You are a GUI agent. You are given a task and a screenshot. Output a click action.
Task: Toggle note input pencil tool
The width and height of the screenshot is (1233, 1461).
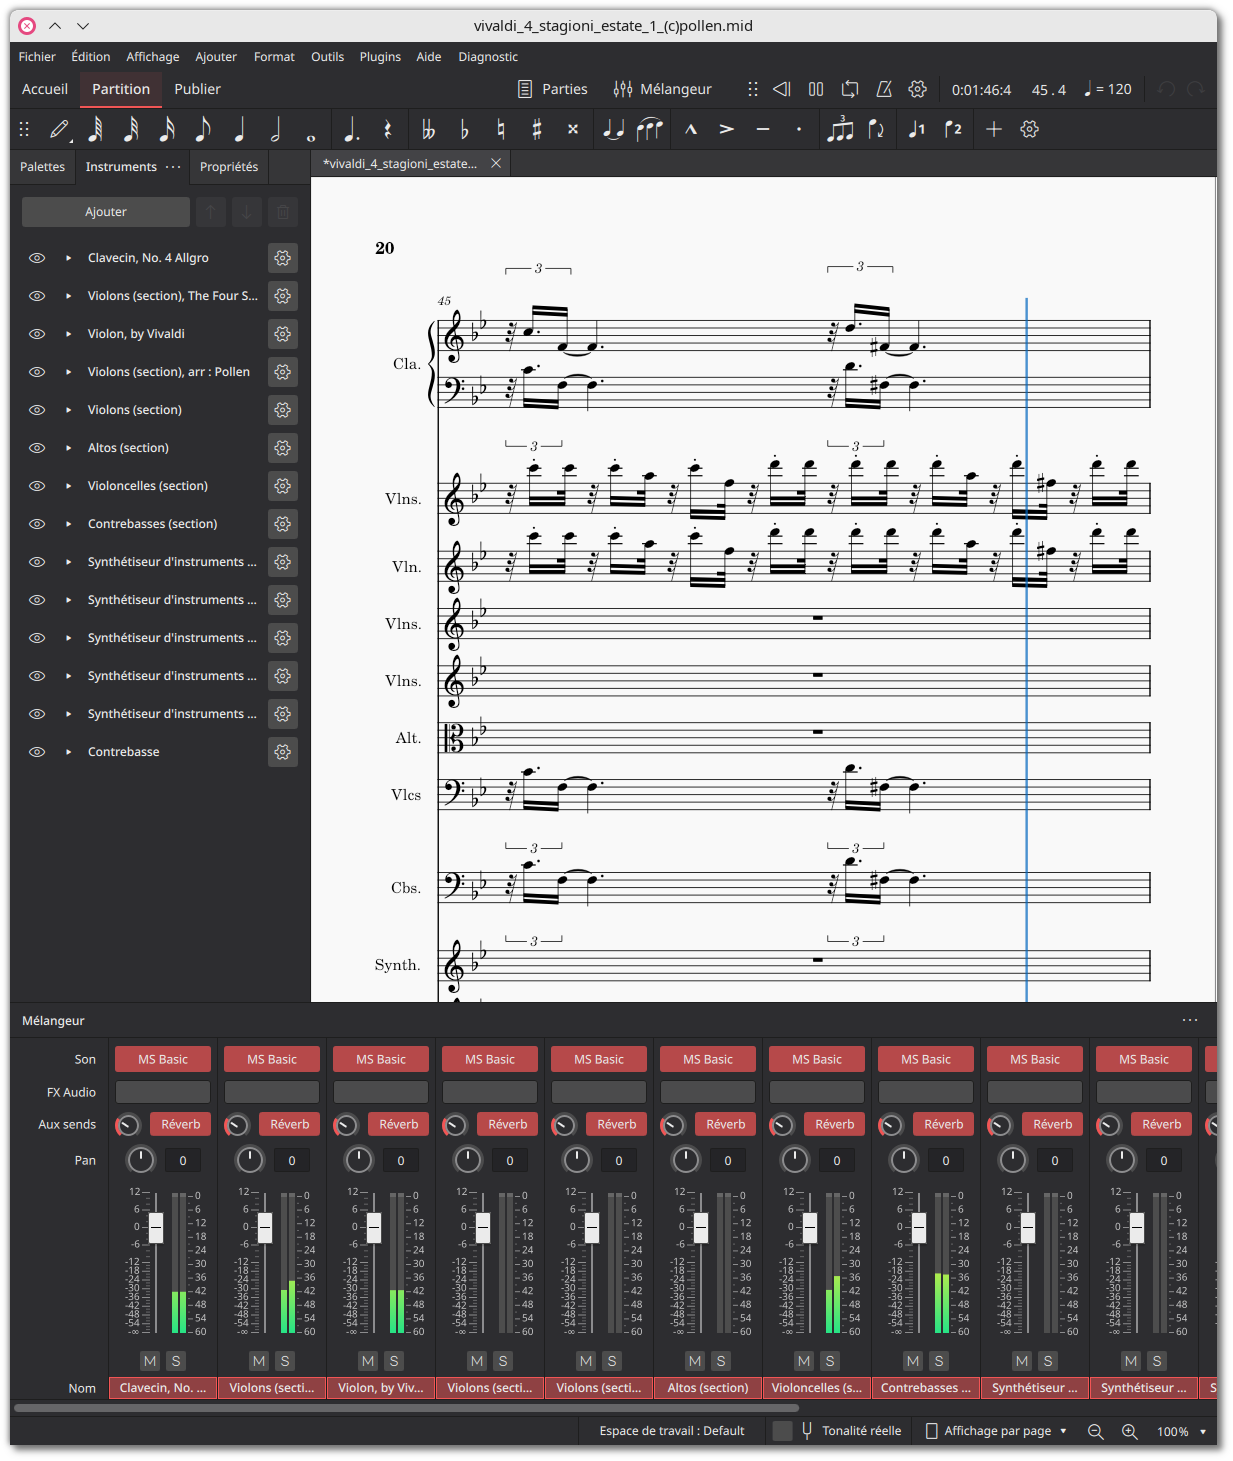(x=60, y=129)
